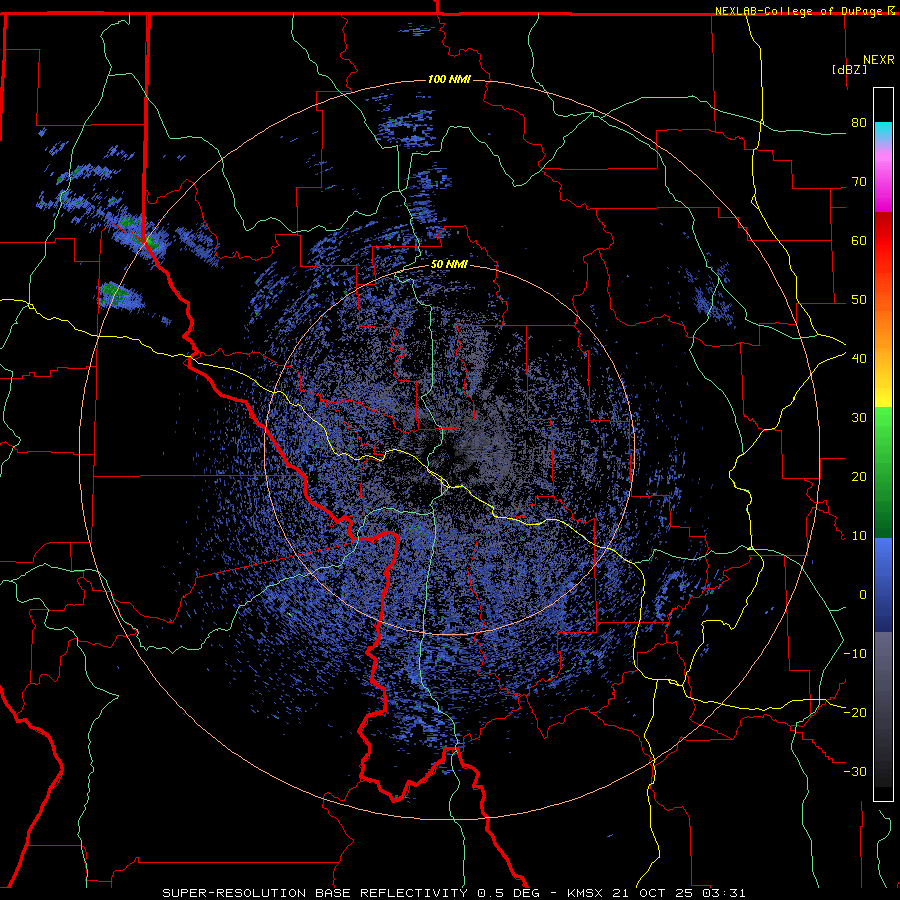Click the -20 value on dBZ scale
Viewport: 900px width, 900px height.
tap(855, 713)
